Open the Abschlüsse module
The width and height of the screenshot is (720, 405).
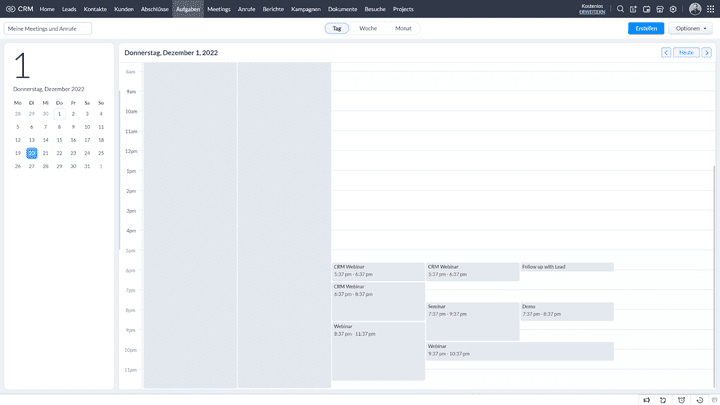[x=155, y=9]
